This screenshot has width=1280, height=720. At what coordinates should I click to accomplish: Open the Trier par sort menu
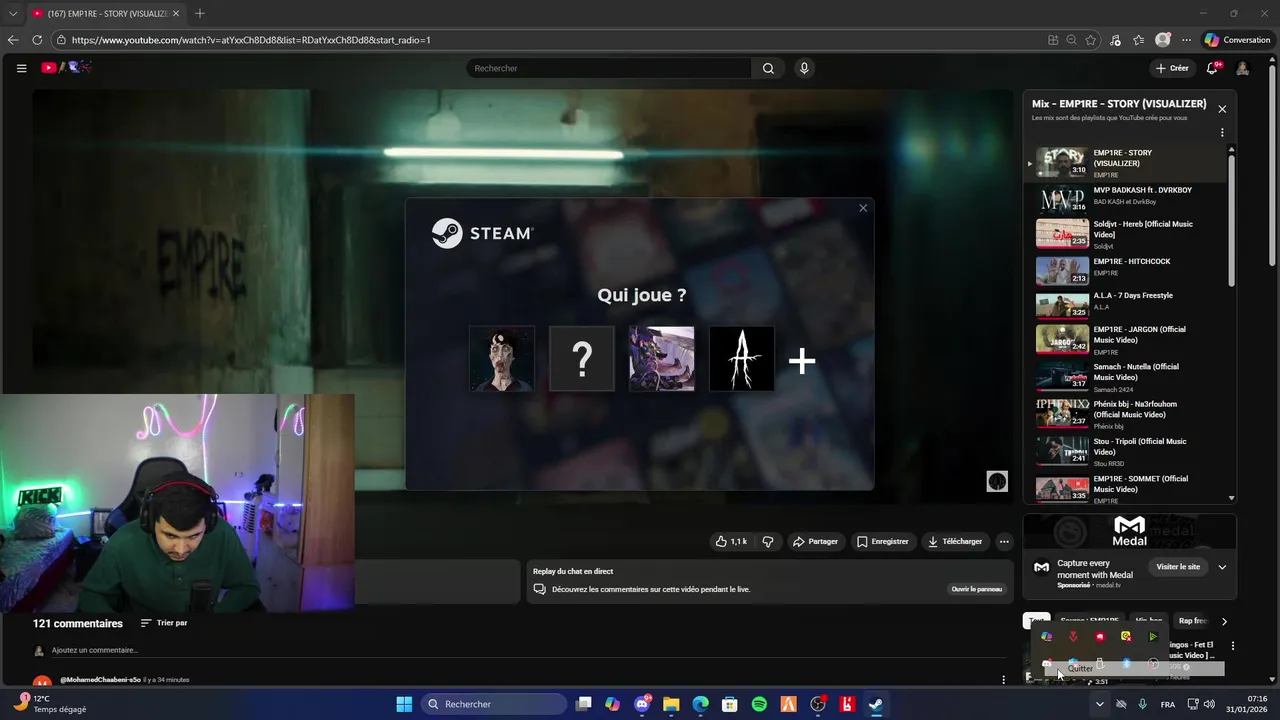click(164, 623)
